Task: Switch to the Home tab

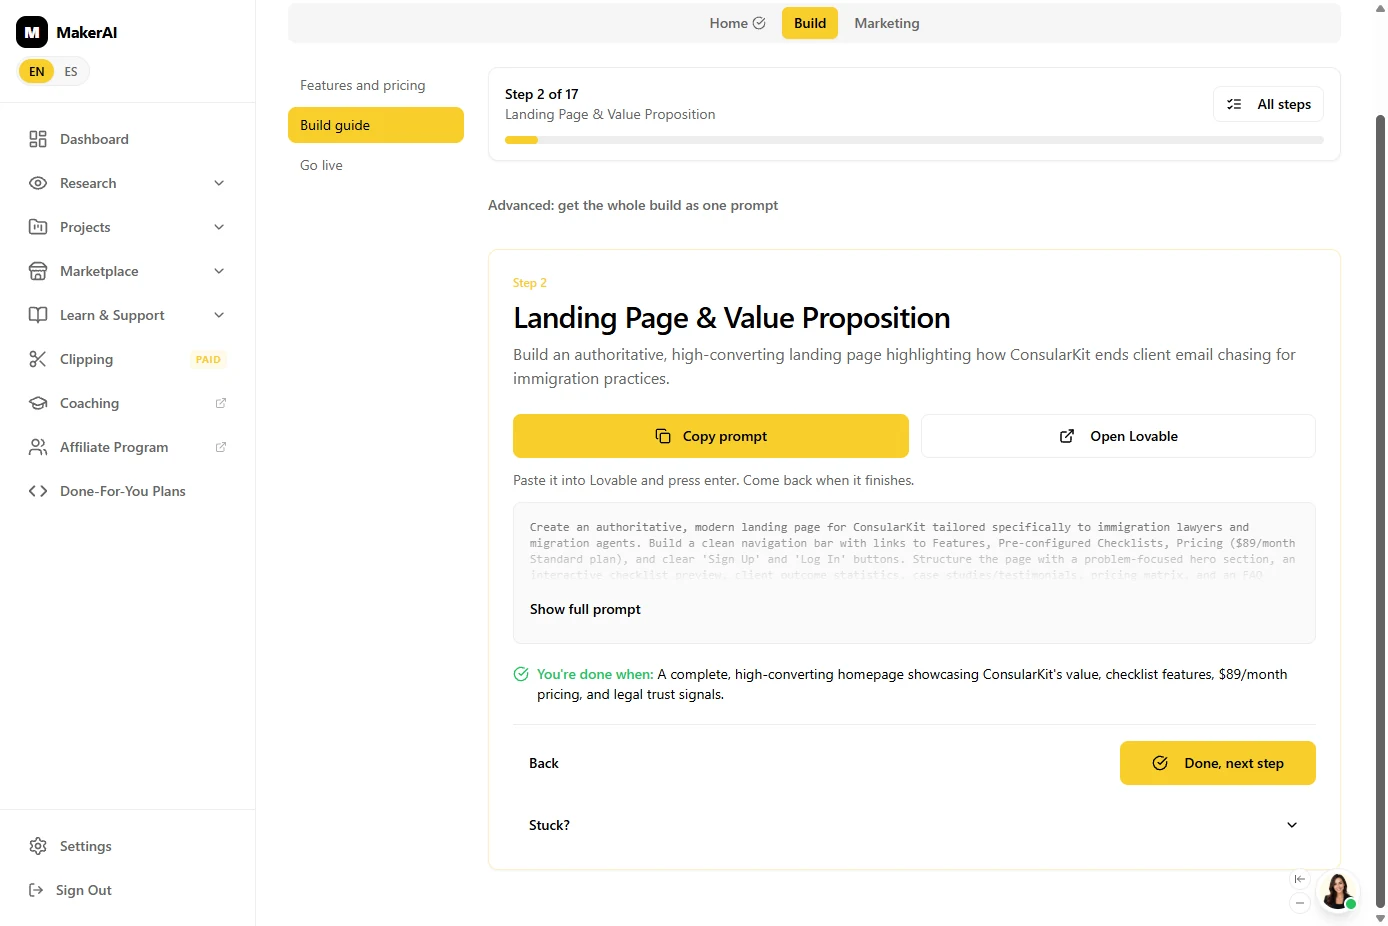Action: pos(737,23)
